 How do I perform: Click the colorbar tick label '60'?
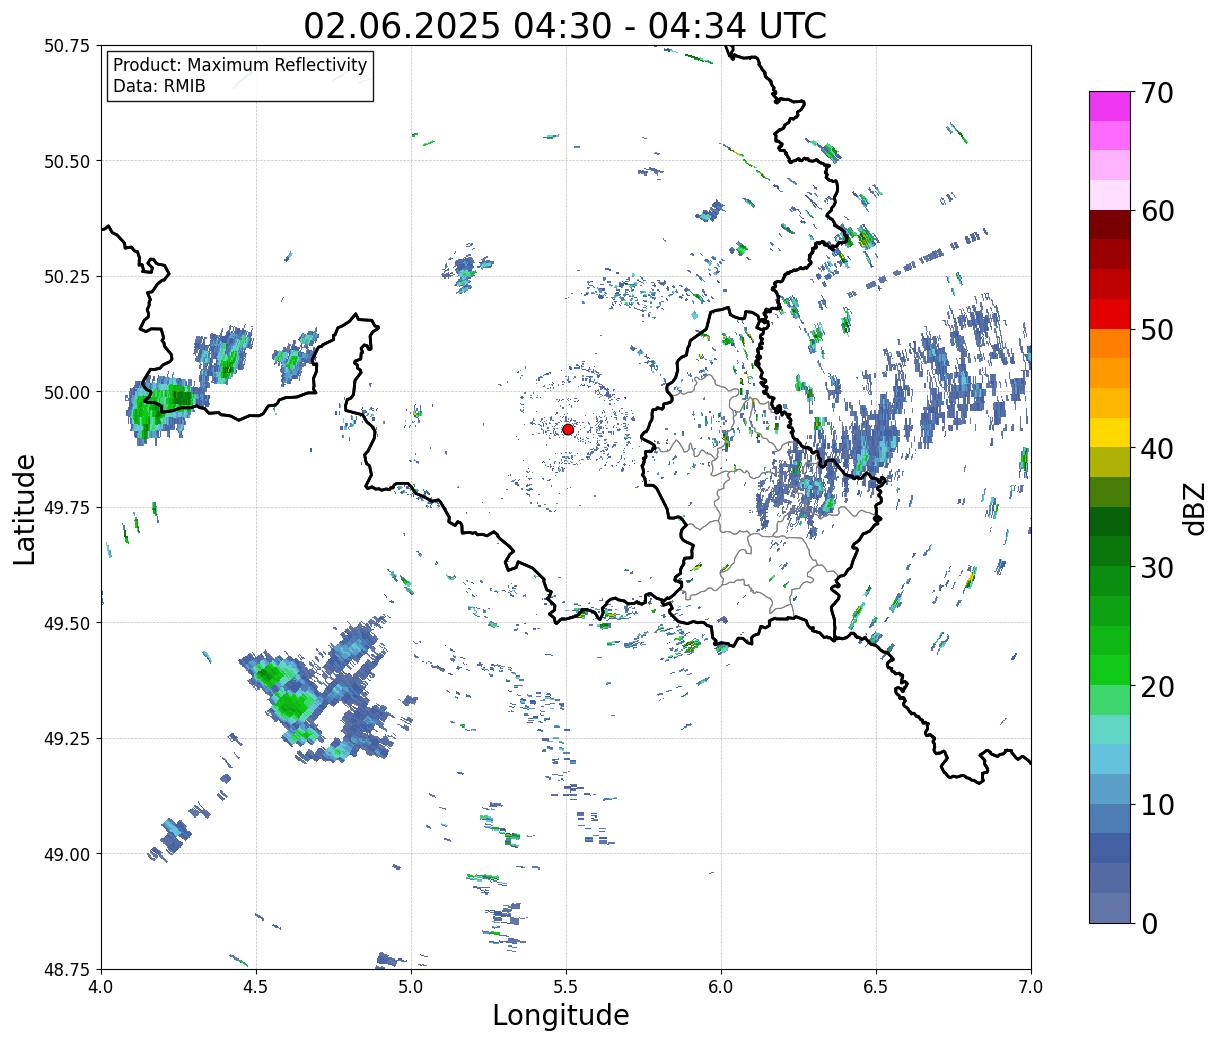tap(1155, 211)
